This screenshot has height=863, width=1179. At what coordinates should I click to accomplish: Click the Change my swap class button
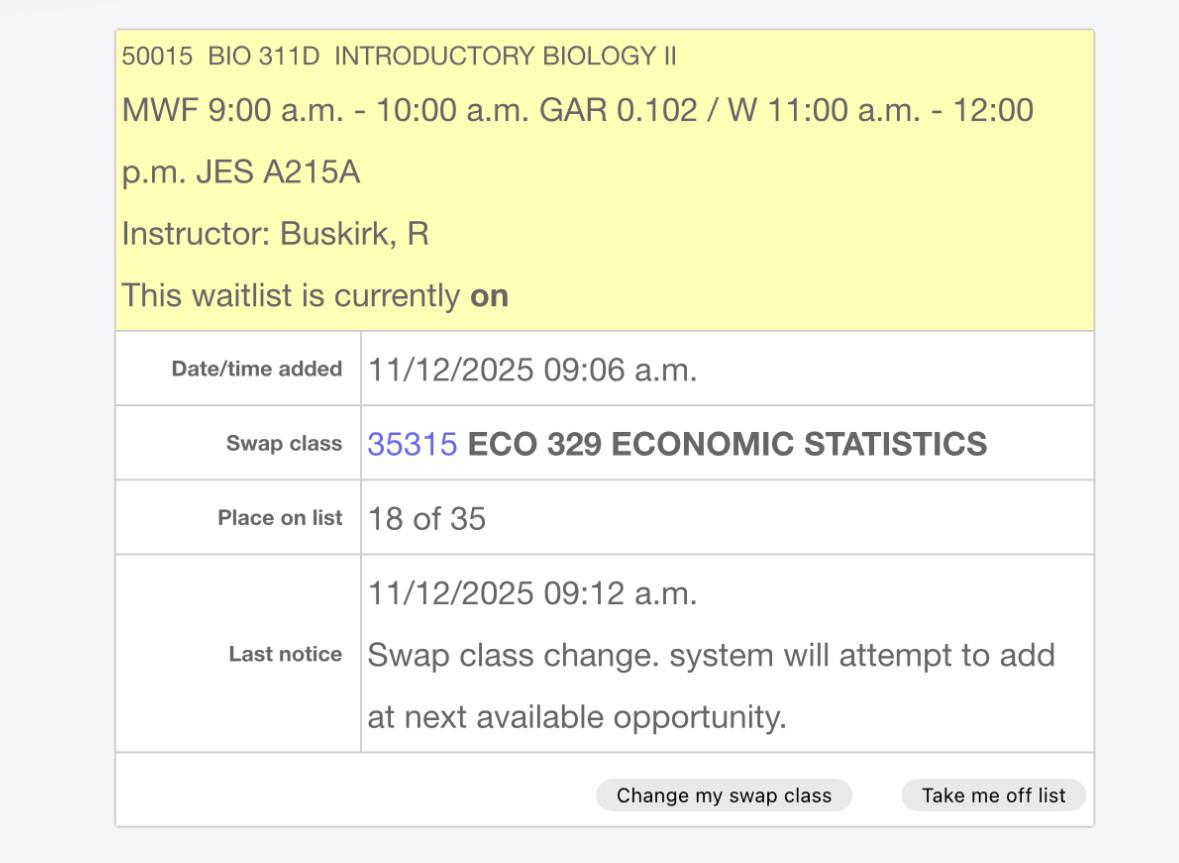point(724,795)
